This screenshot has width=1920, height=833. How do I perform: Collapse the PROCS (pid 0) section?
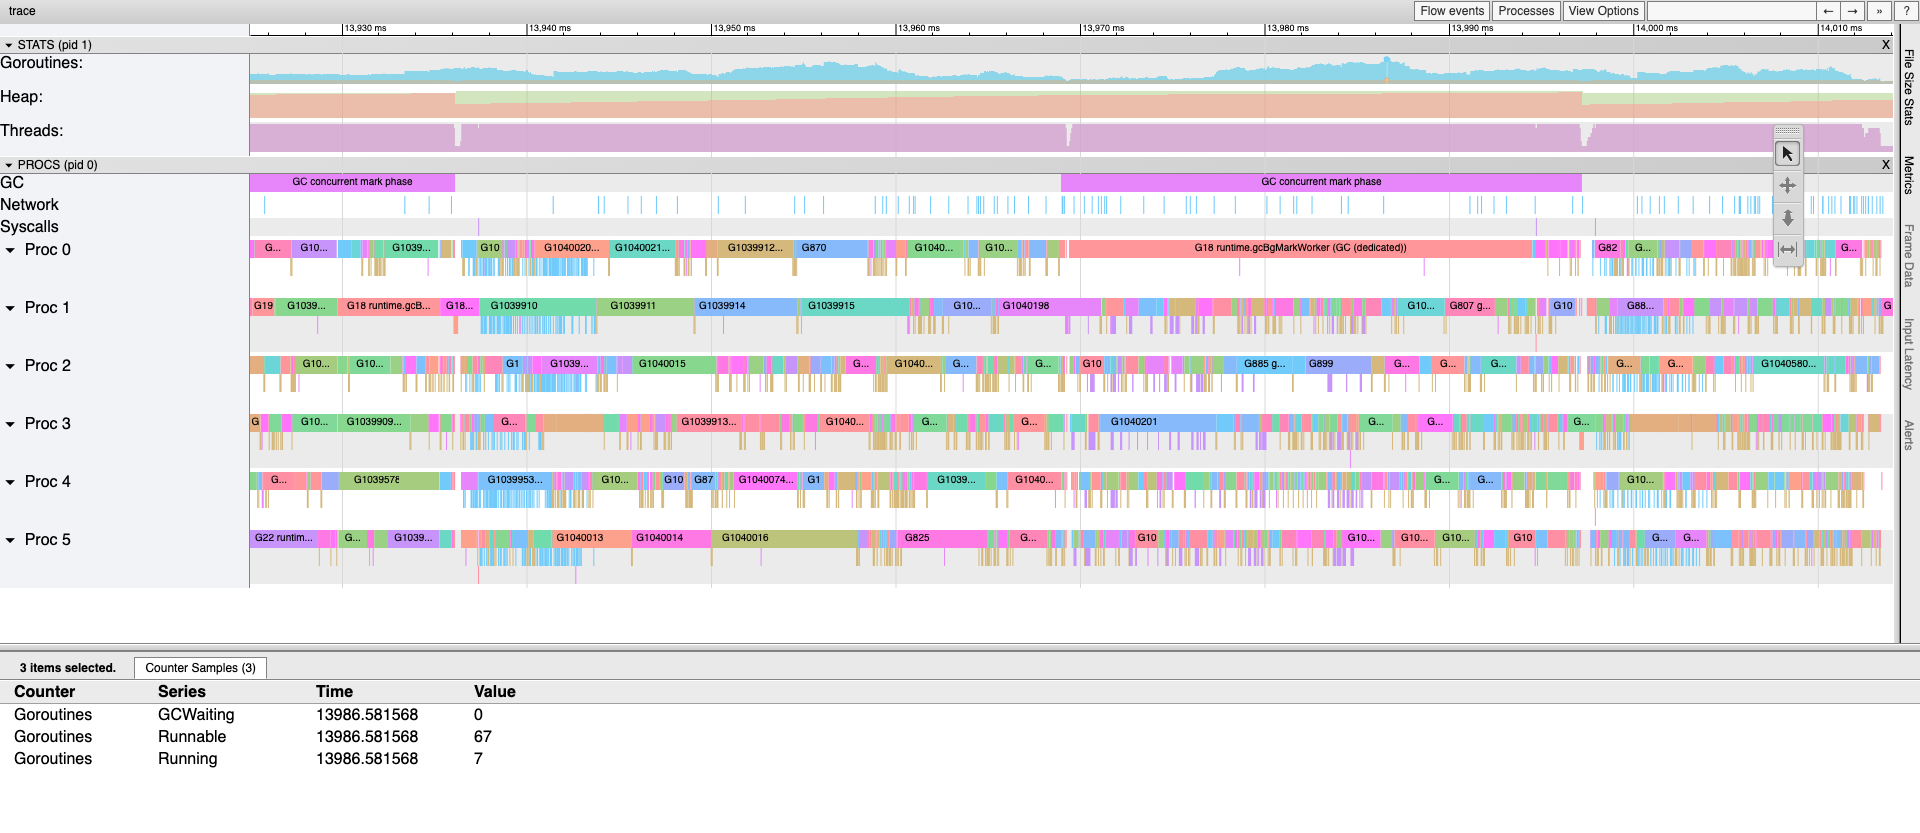[x=9, y=165]
